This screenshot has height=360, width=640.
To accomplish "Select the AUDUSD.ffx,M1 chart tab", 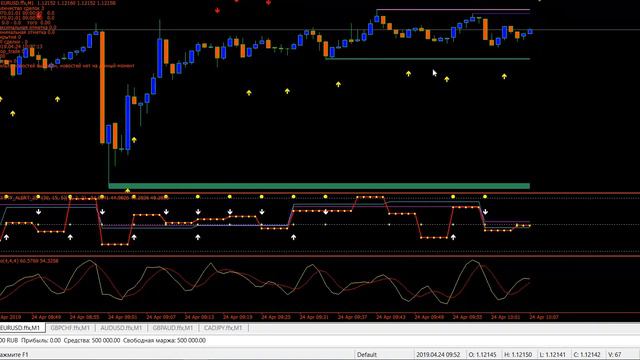I will pyautogui.click(x=121, y=328).
